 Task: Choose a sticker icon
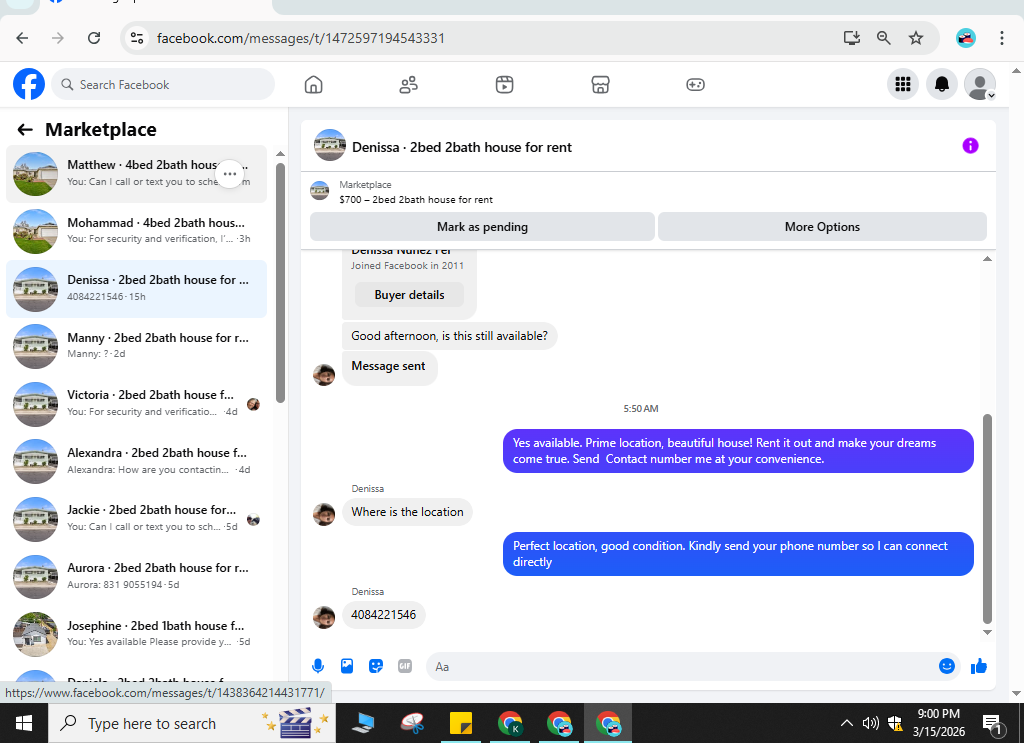coord(376,666)
